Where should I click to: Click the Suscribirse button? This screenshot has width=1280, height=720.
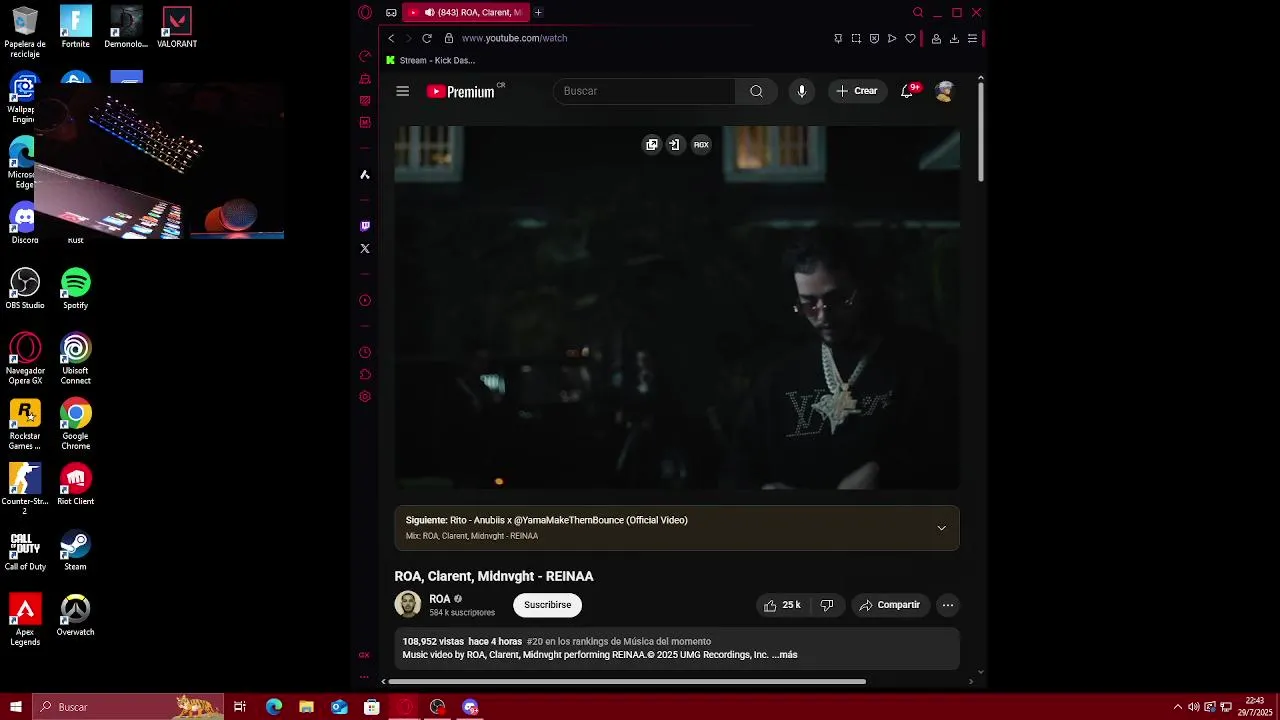click(547, 605)
